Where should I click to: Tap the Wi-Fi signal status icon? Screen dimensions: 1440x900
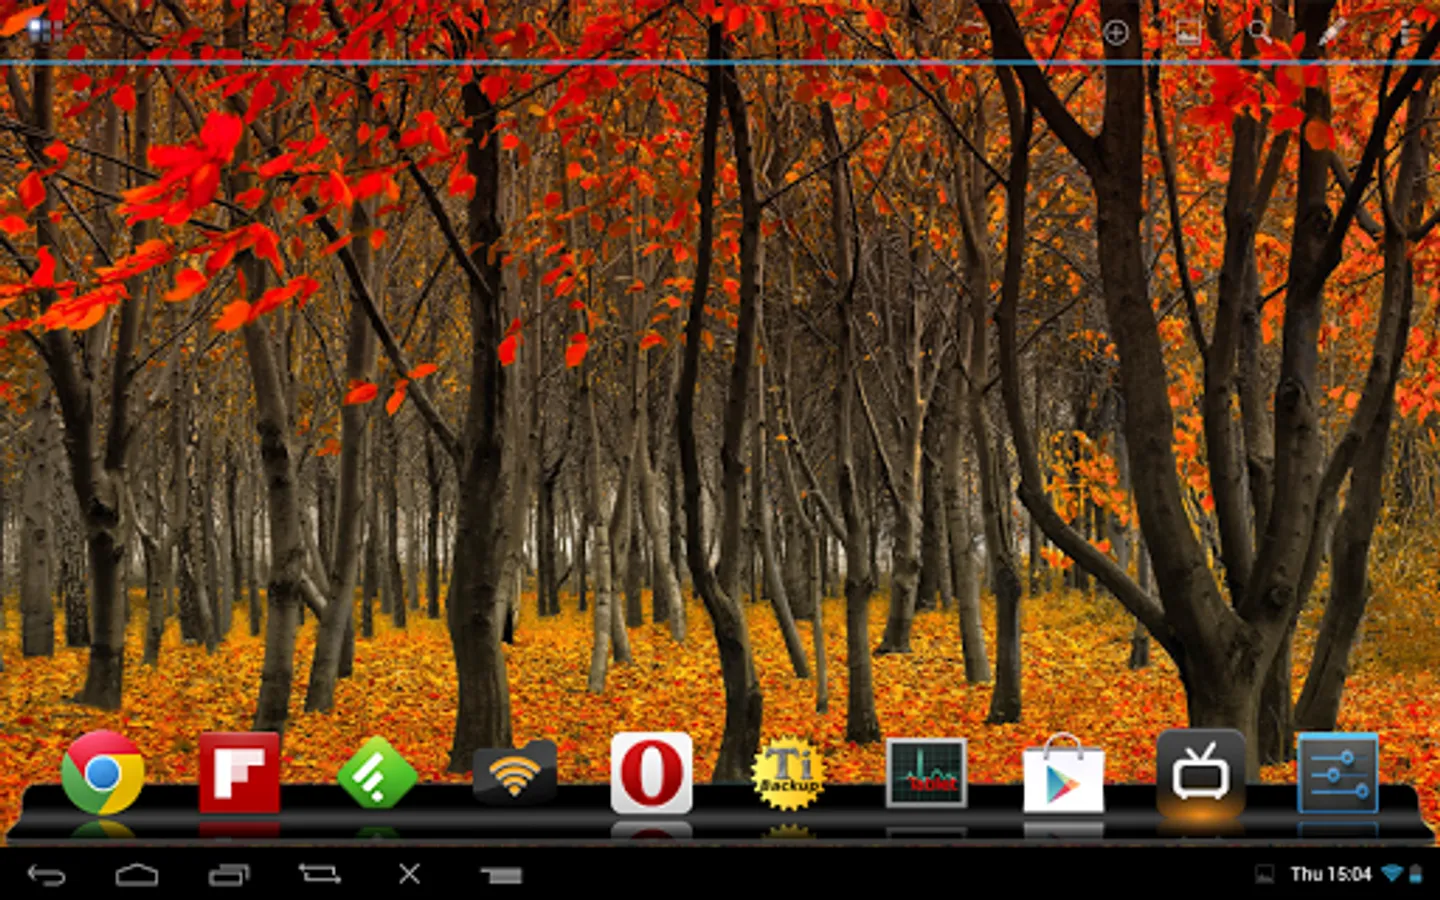(x=1391, y=874)
